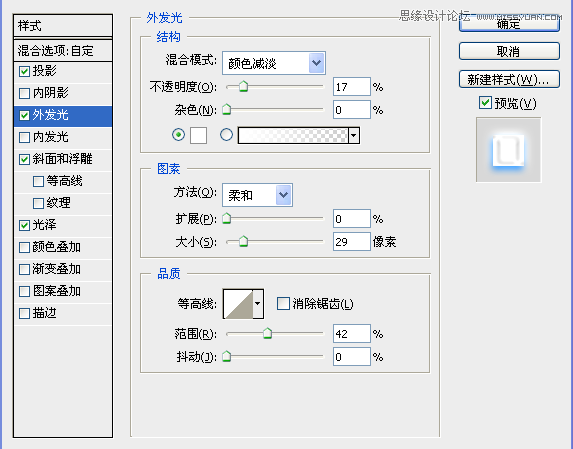This screenshot has height=449, width=573.
Task: Toggle the 外发光 checkbox
Action: click(24, 115)
